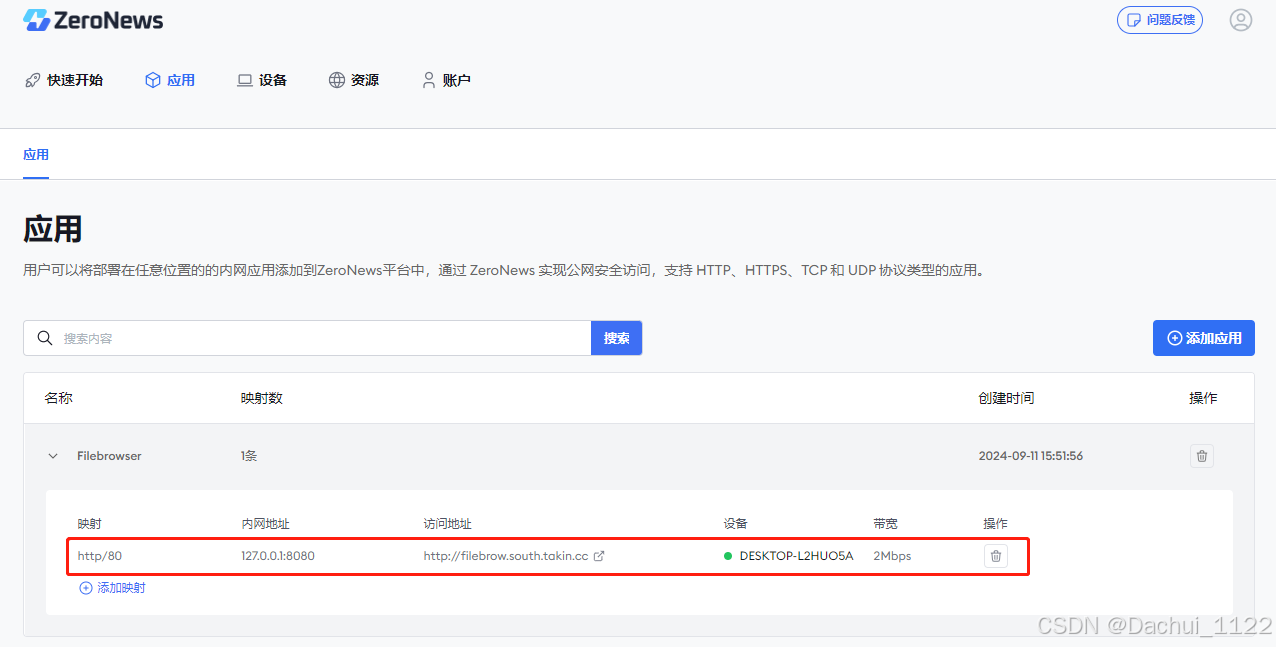Click the 内网地址 column header
Viewport: 1276px width, 647px height.
point(265,524)
